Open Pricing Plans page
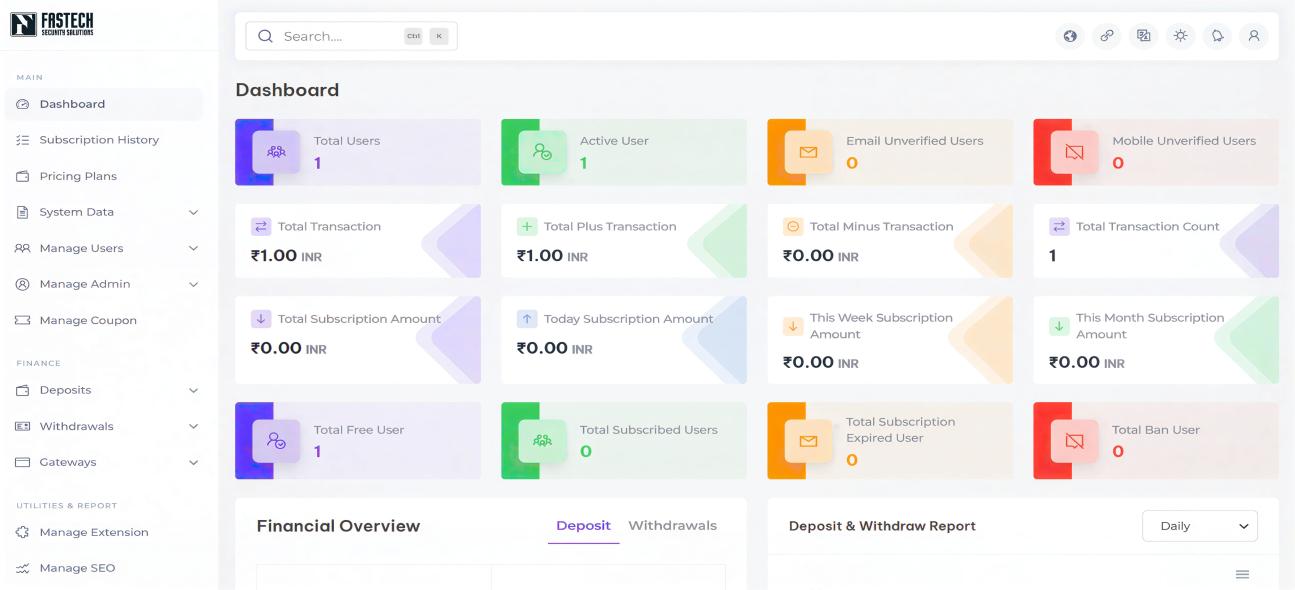 pyautogui.click(x=78, y=176)
